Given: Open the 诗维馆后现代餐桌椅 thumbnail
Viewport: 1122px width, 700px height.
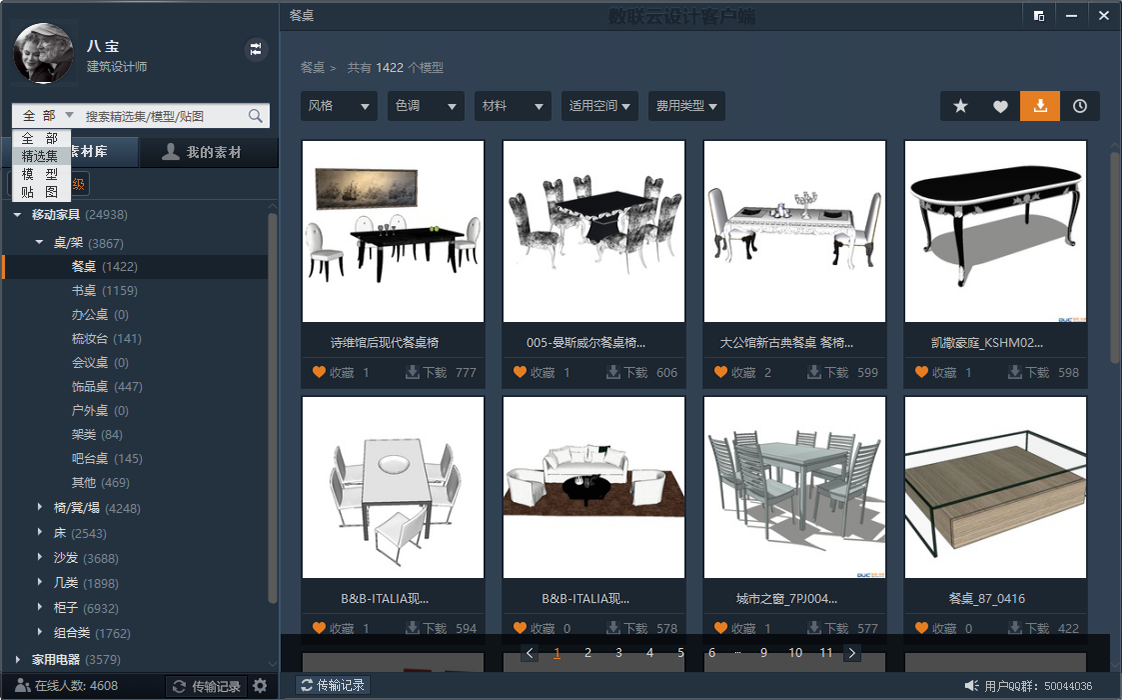Looking at the screenshot, I should pos(393,231).
